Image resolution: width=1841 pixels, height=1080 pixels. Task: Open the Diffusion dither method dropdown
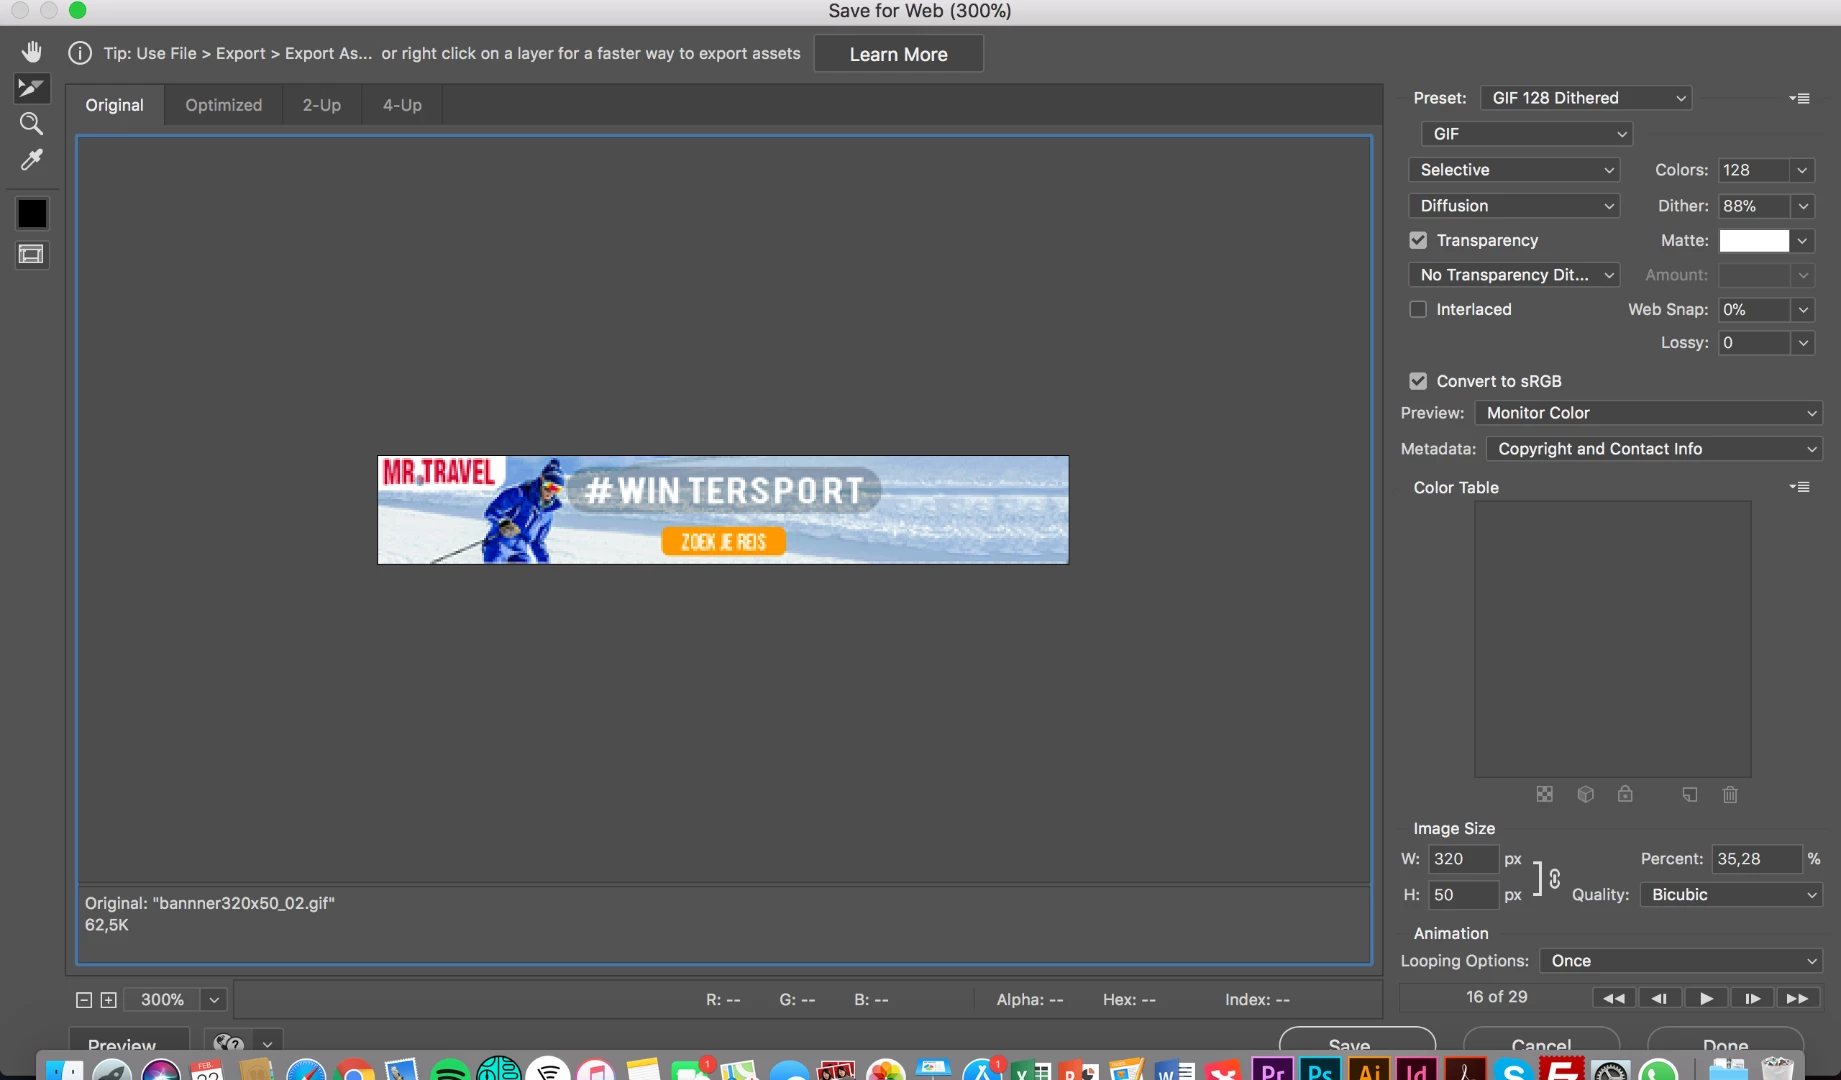(1514, 206)
